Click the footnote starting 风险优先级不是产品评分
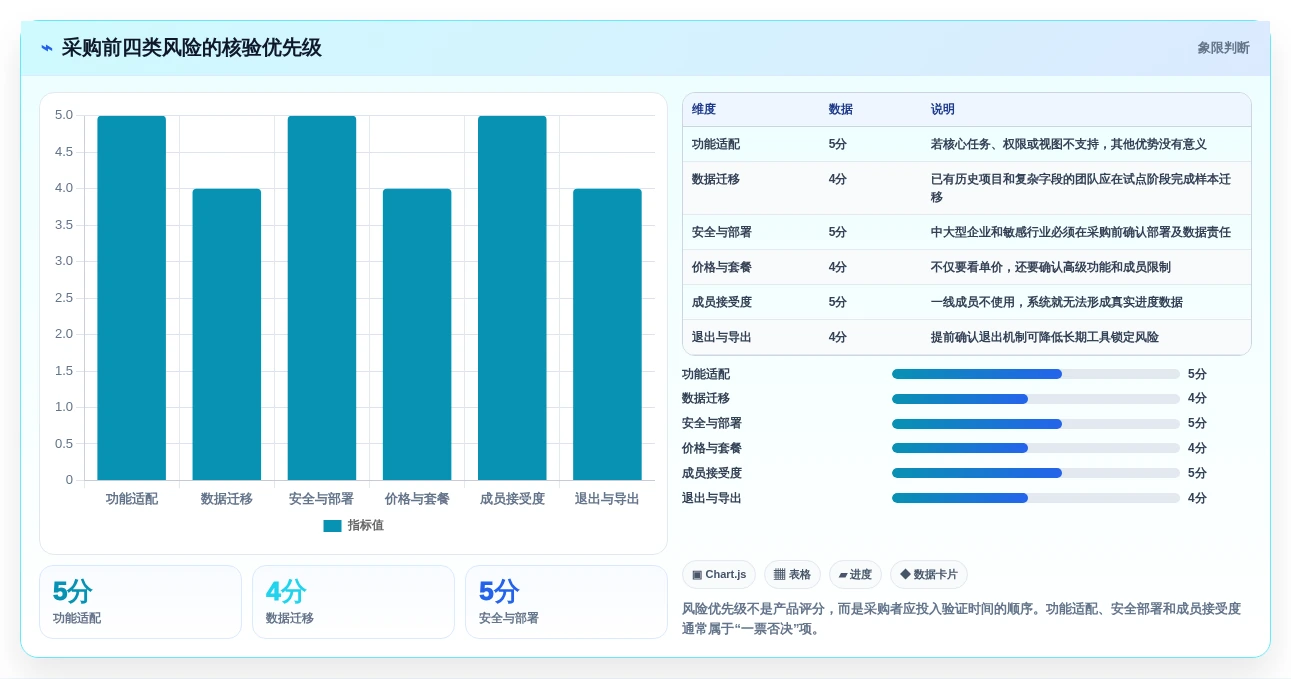The height and width of the screenshot is (679, 1291). (x=961, y=619)
